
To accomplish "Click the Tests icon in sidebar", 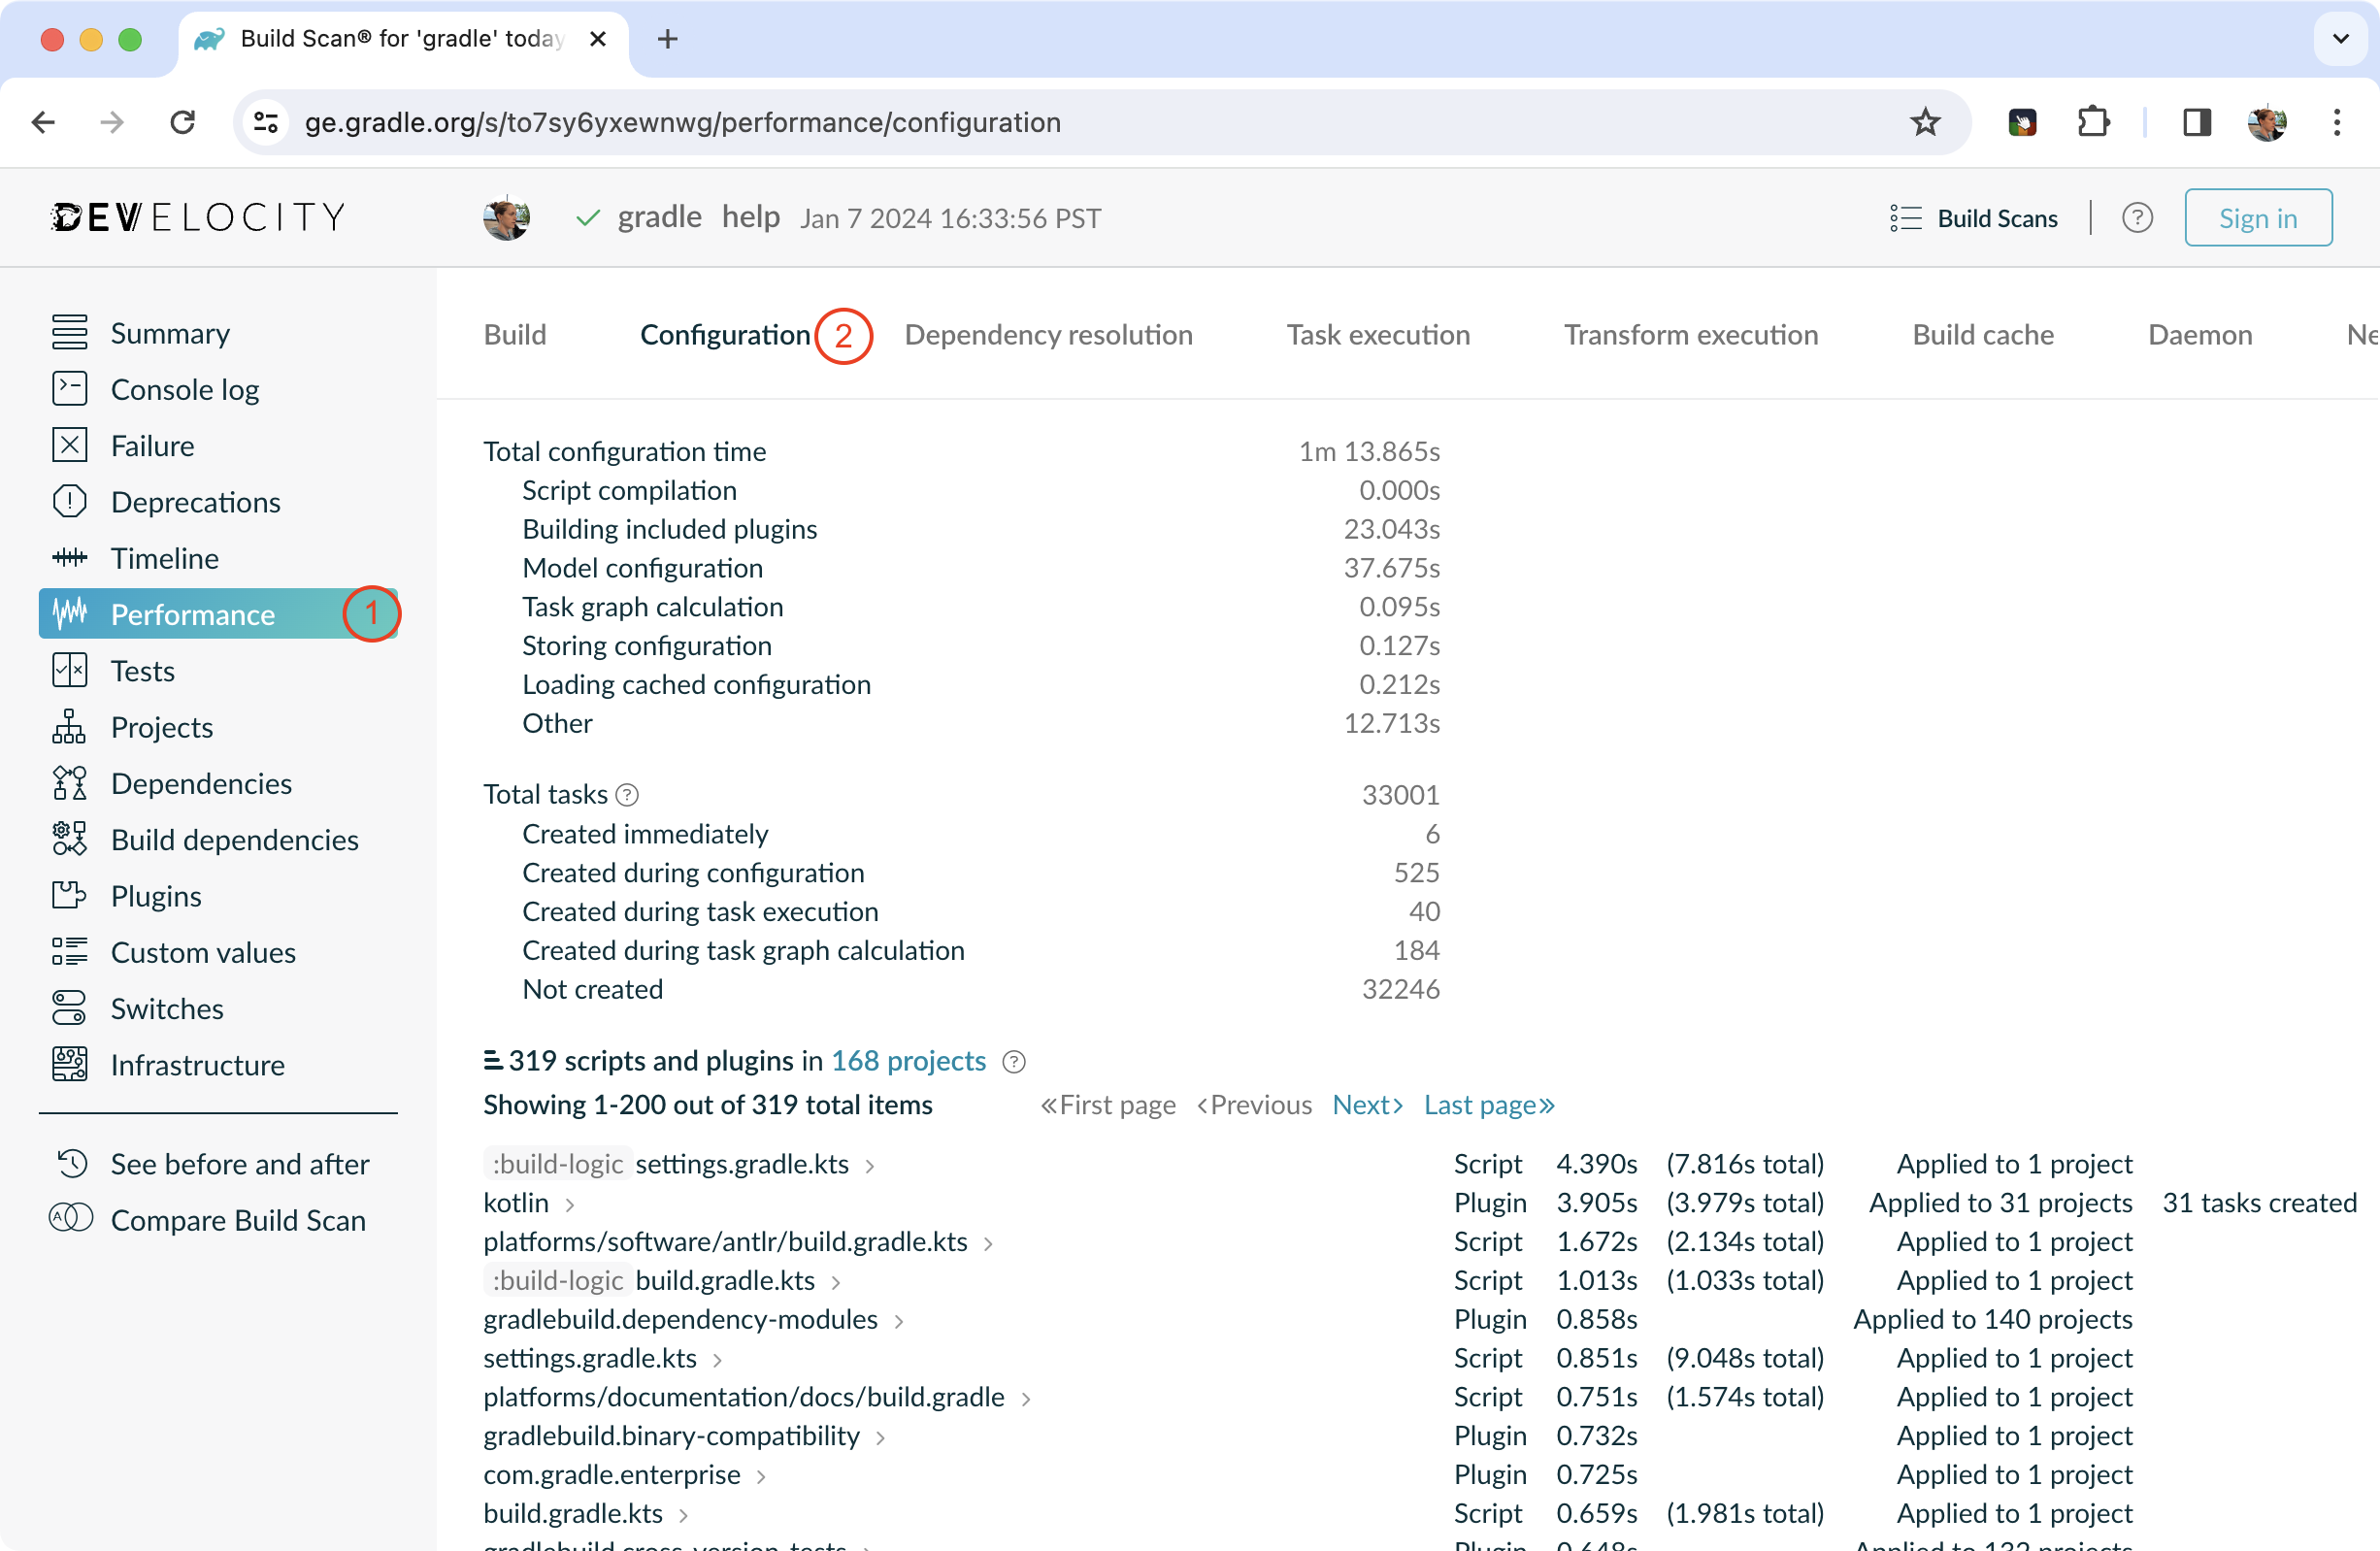I will tap(69, 670).
